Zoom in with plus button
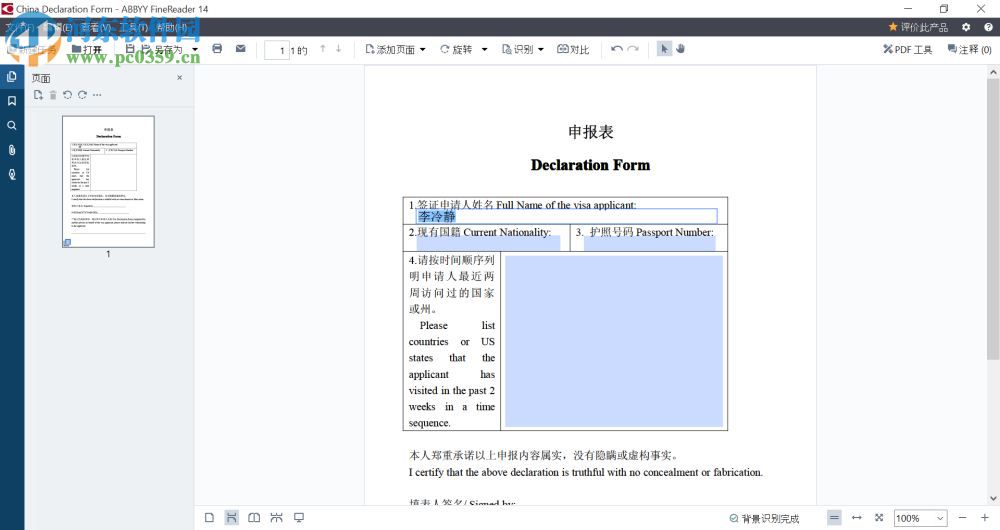Screen dimensions: 1000x530 (985, 518)
